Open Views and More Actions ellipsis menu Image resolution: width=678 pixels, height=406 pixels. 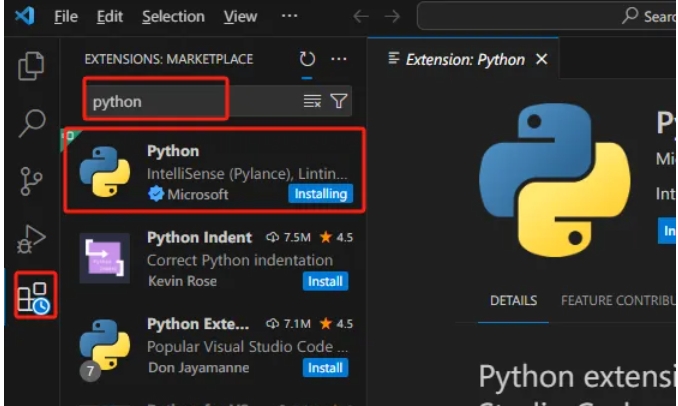[339, 60]
